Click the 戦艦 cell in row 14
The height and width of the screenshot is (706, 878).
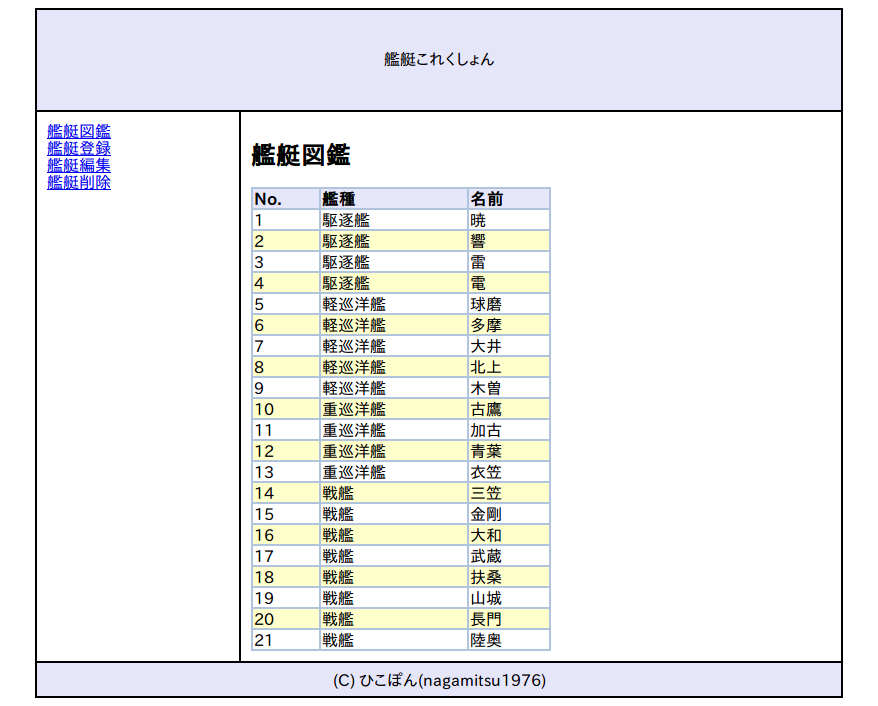[x=394, y=493]
